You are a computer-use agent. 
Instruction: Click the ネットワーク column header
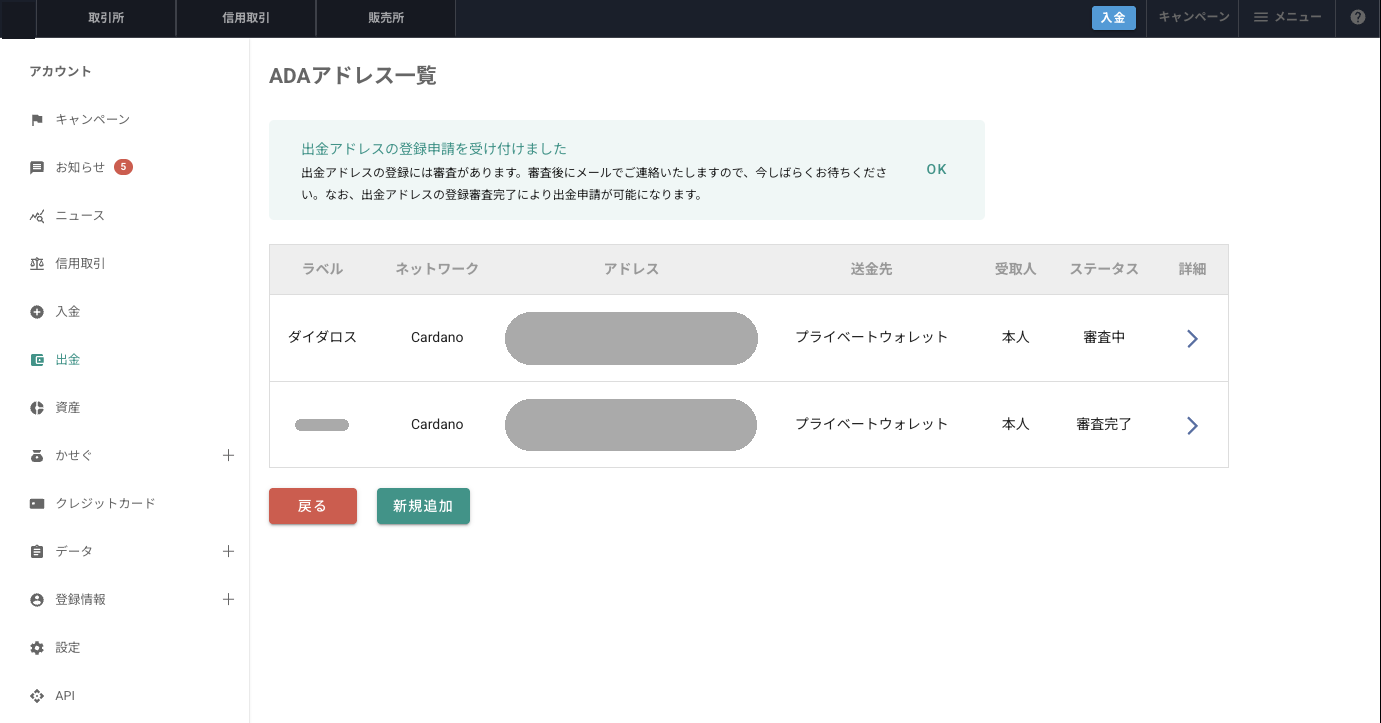(437, 269)
